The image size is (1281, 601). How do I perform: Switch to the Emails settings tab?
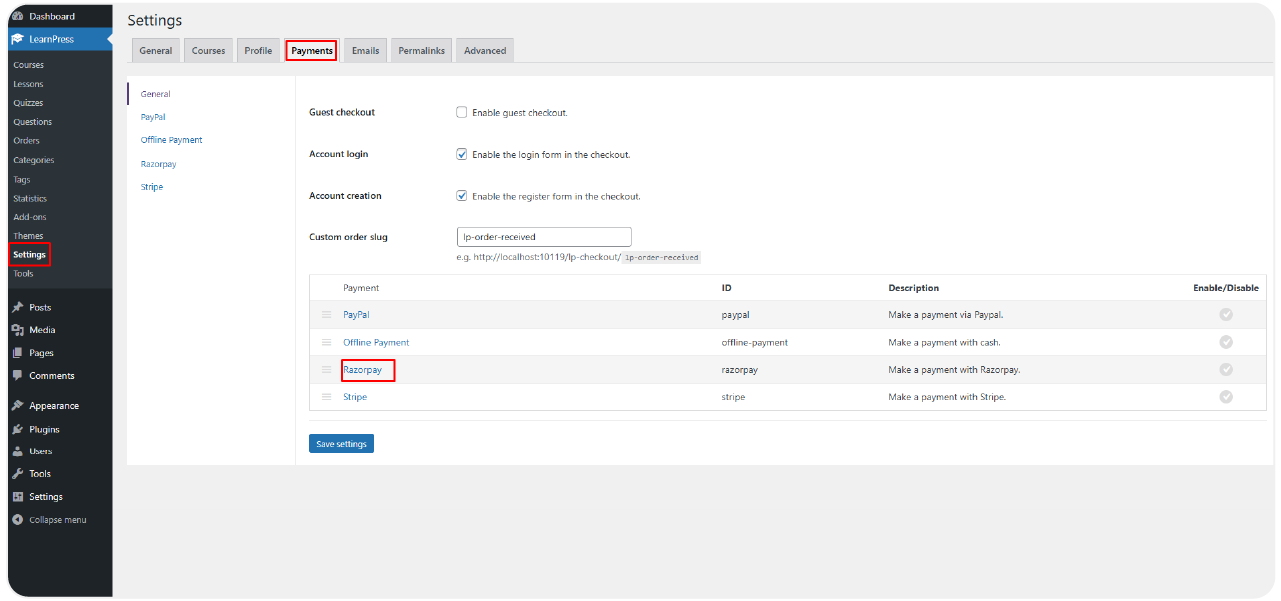(365, 51)
